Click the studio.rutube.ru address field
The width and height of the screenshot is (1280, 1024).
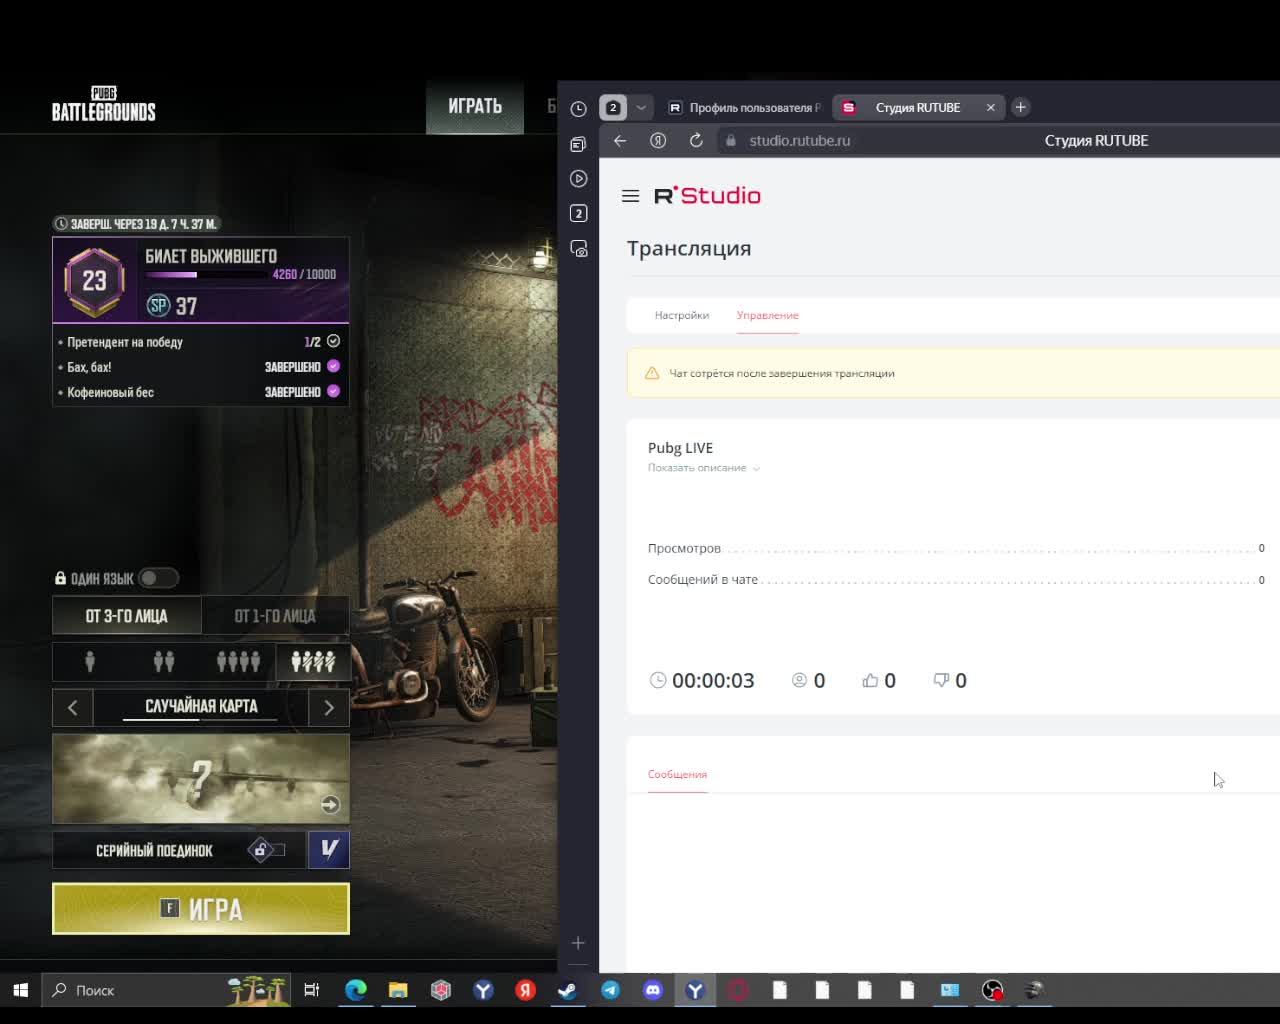coord(800,141)
